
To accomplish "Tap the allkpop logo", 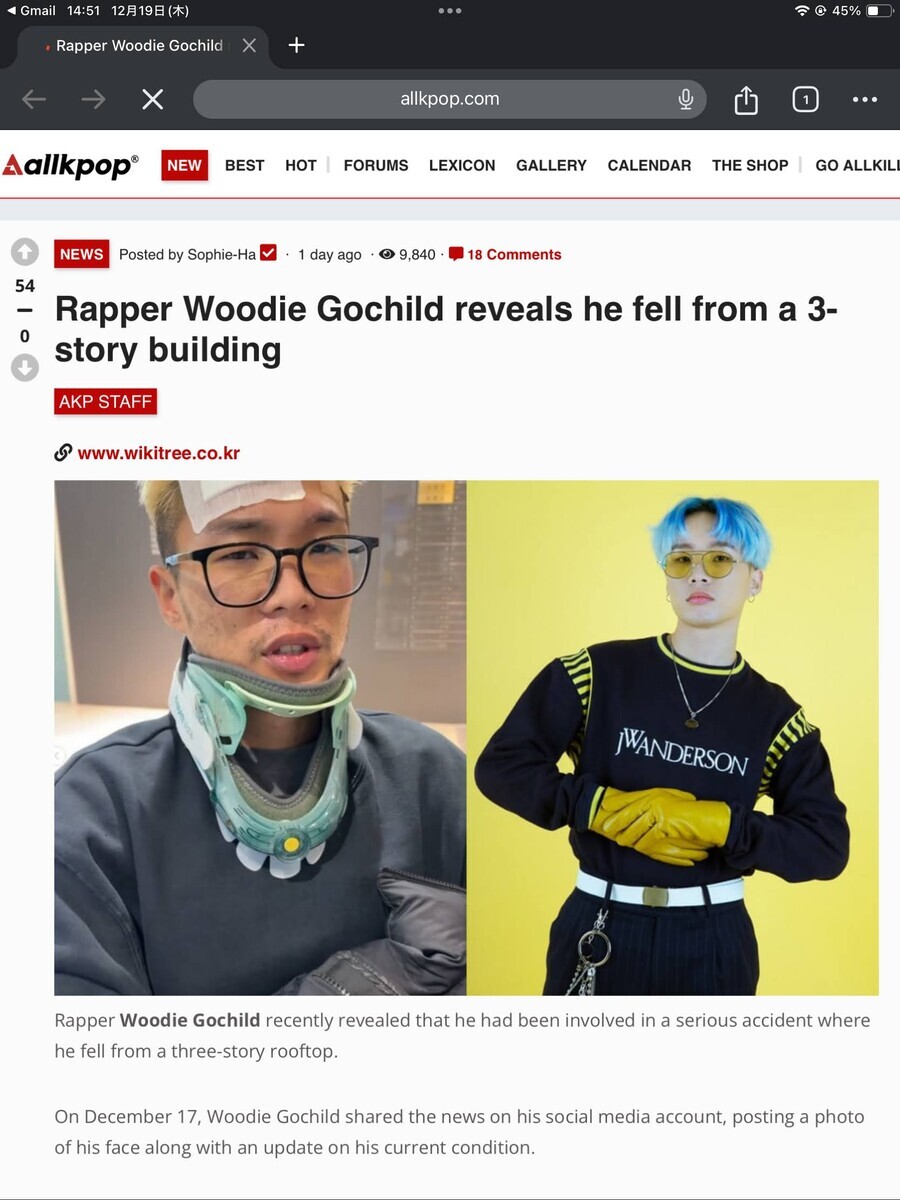I will point(70,165).
